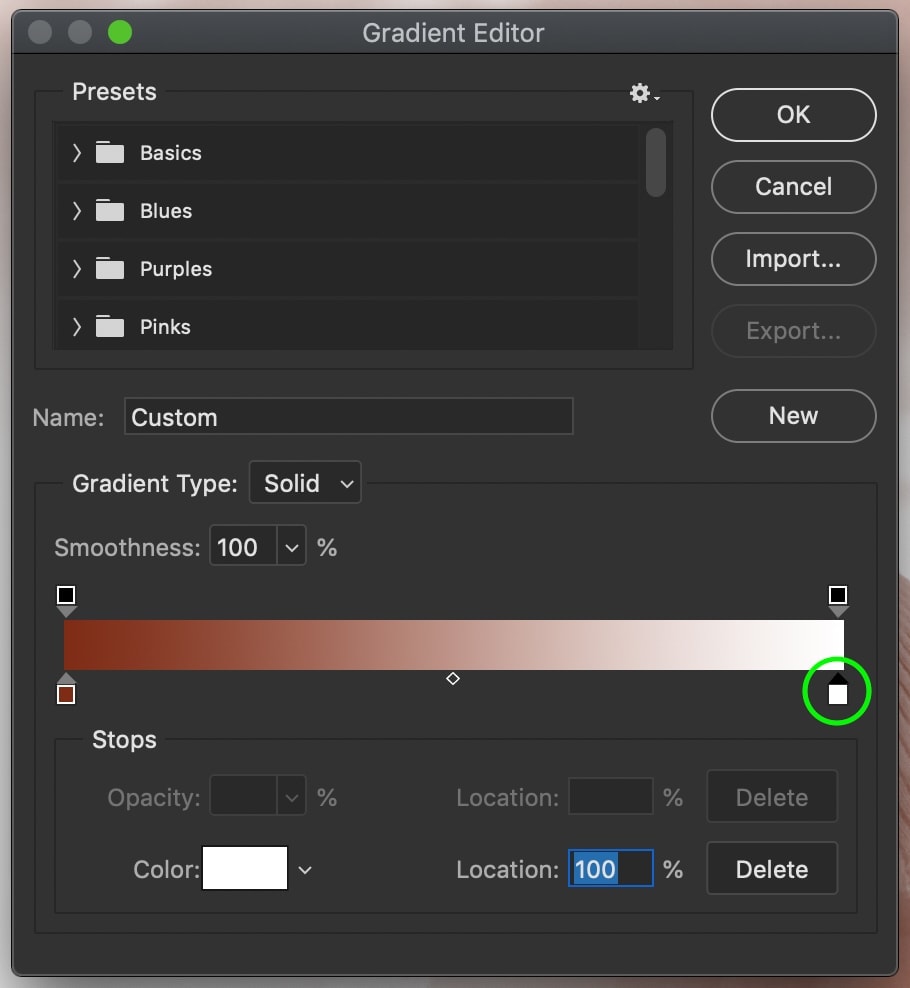This screenshot has width=910, height=988.
Task: Click the Name field containing Custom
Action: (x=348, y=416)
